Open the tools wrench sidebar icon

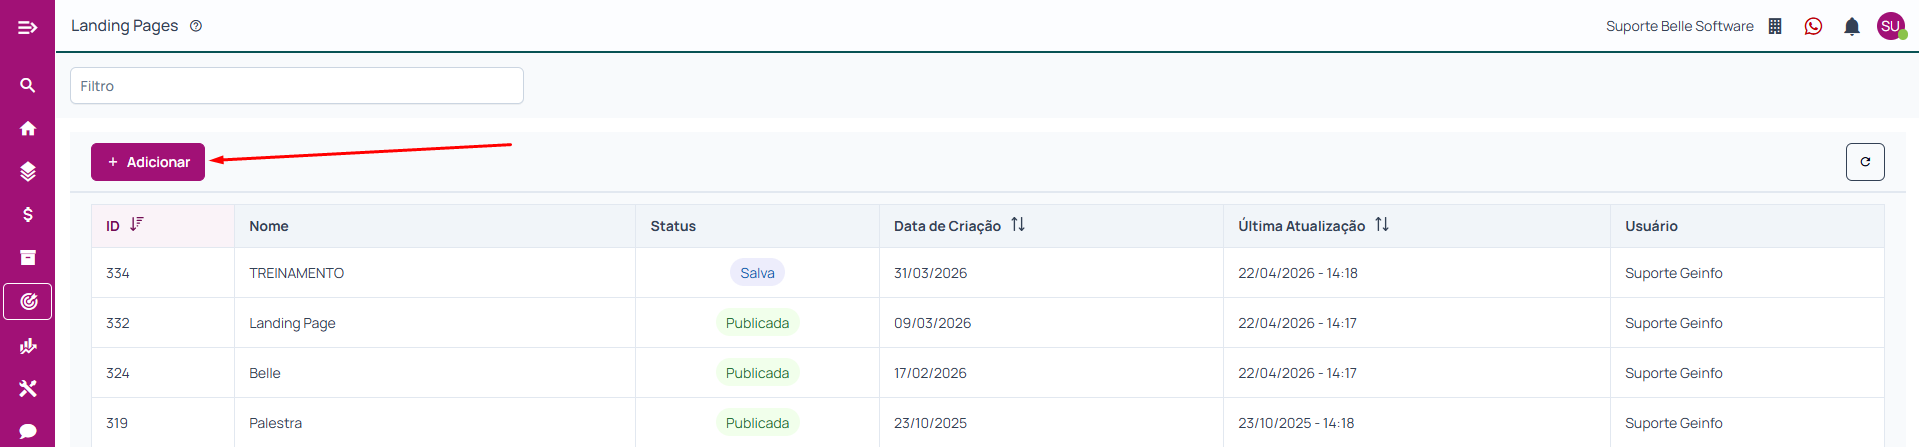click(27, 389)
